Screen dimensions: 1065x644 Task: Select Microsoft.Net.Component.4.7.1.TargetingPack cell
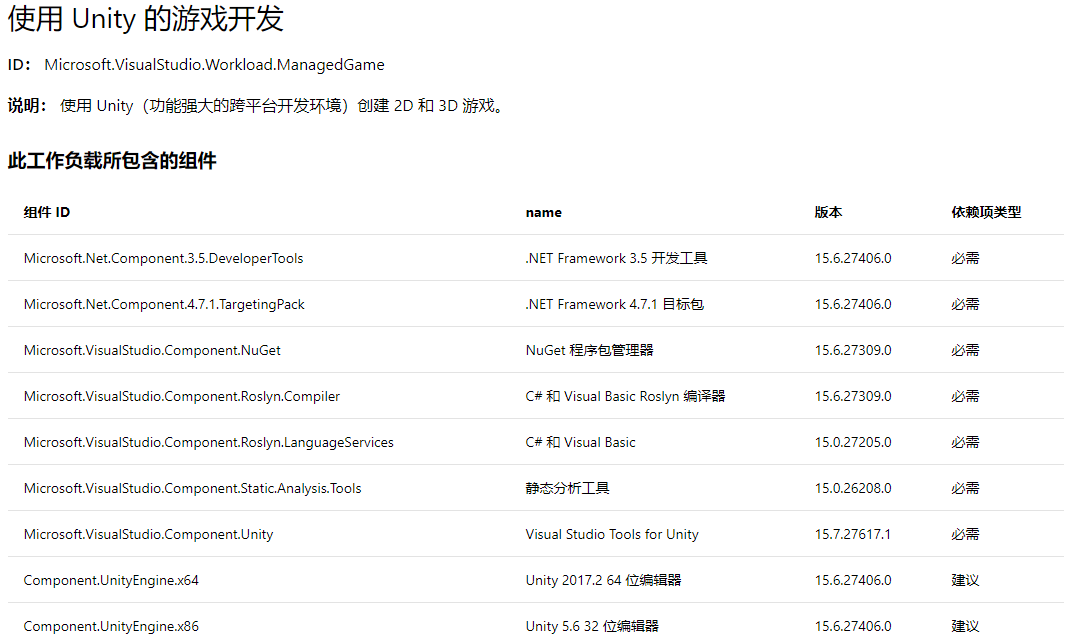coord(164,304)
